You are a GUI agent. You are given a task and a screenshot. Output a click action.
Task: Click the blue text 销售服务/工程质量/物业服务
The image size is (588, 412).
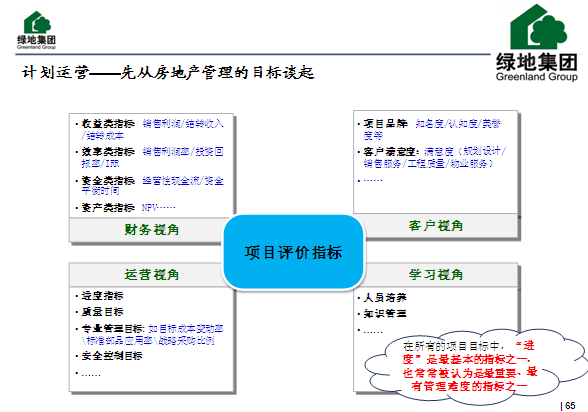click(428, 163)
